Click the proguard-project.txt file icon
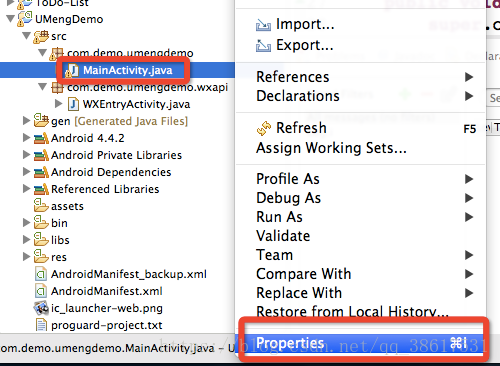500x366 pixels. (41, 325)
